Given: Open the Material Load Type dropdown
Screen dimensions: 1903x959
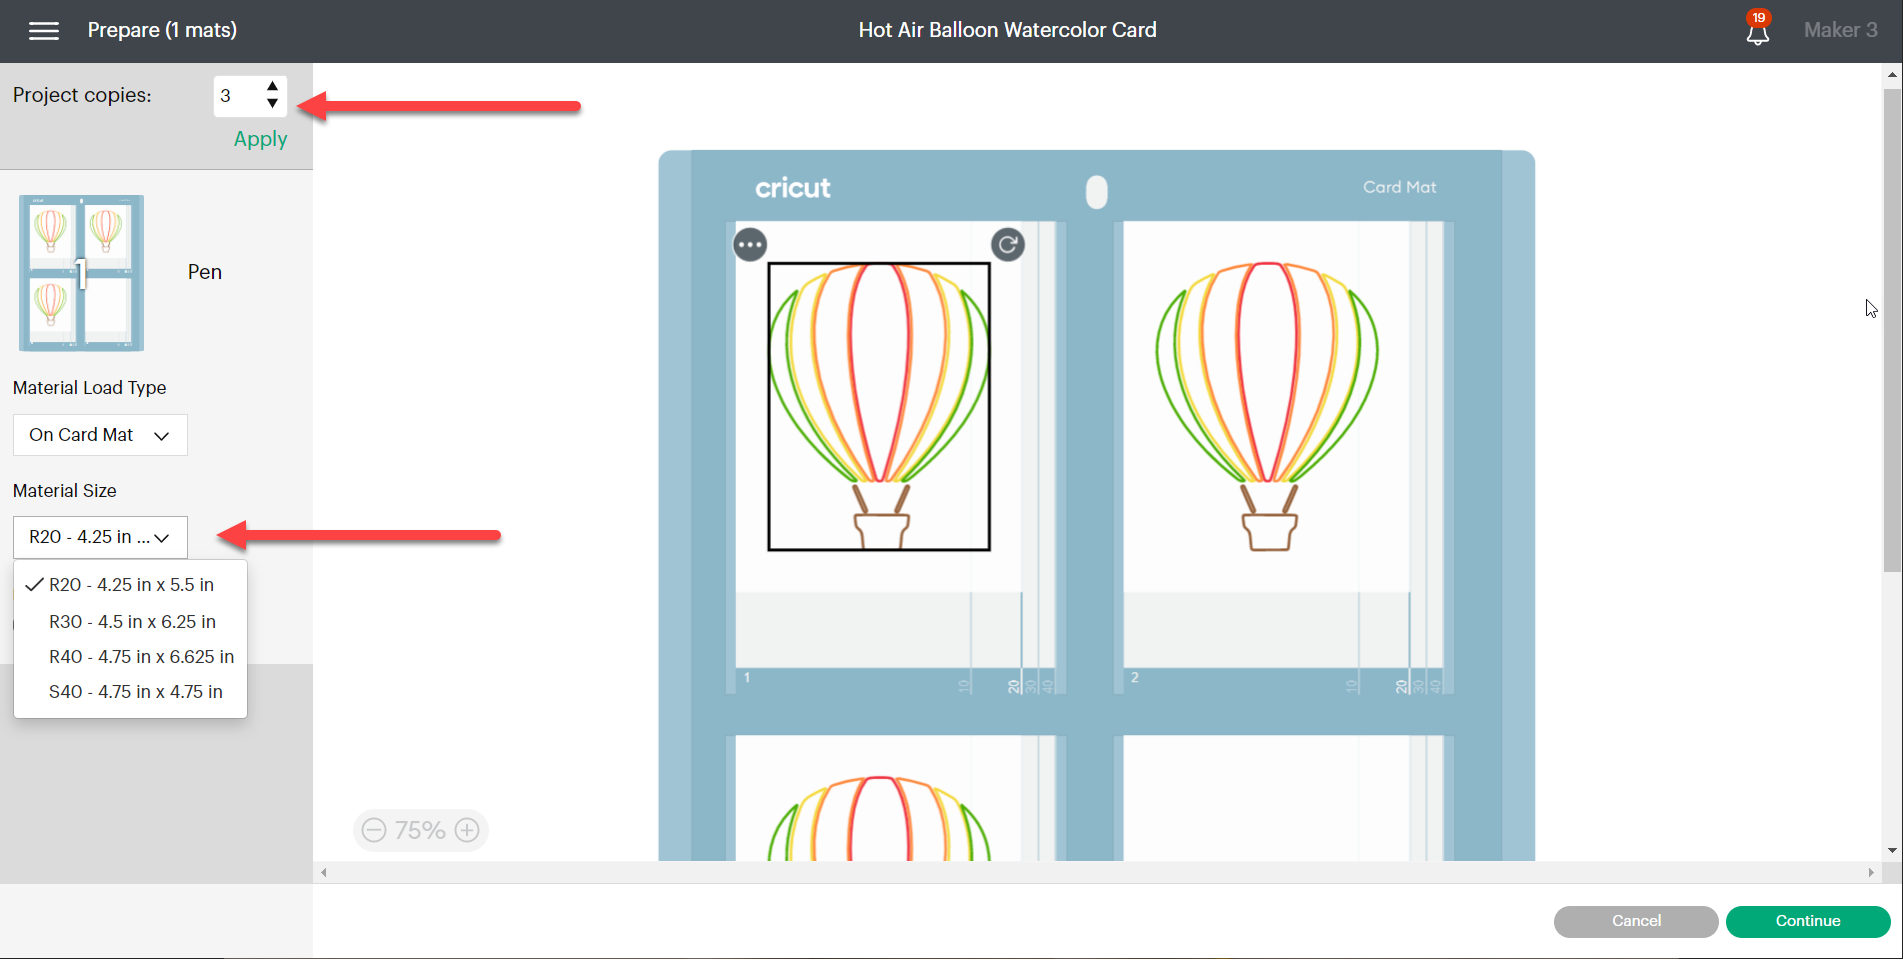Looking at the screenshot, I should pos(100,435).
